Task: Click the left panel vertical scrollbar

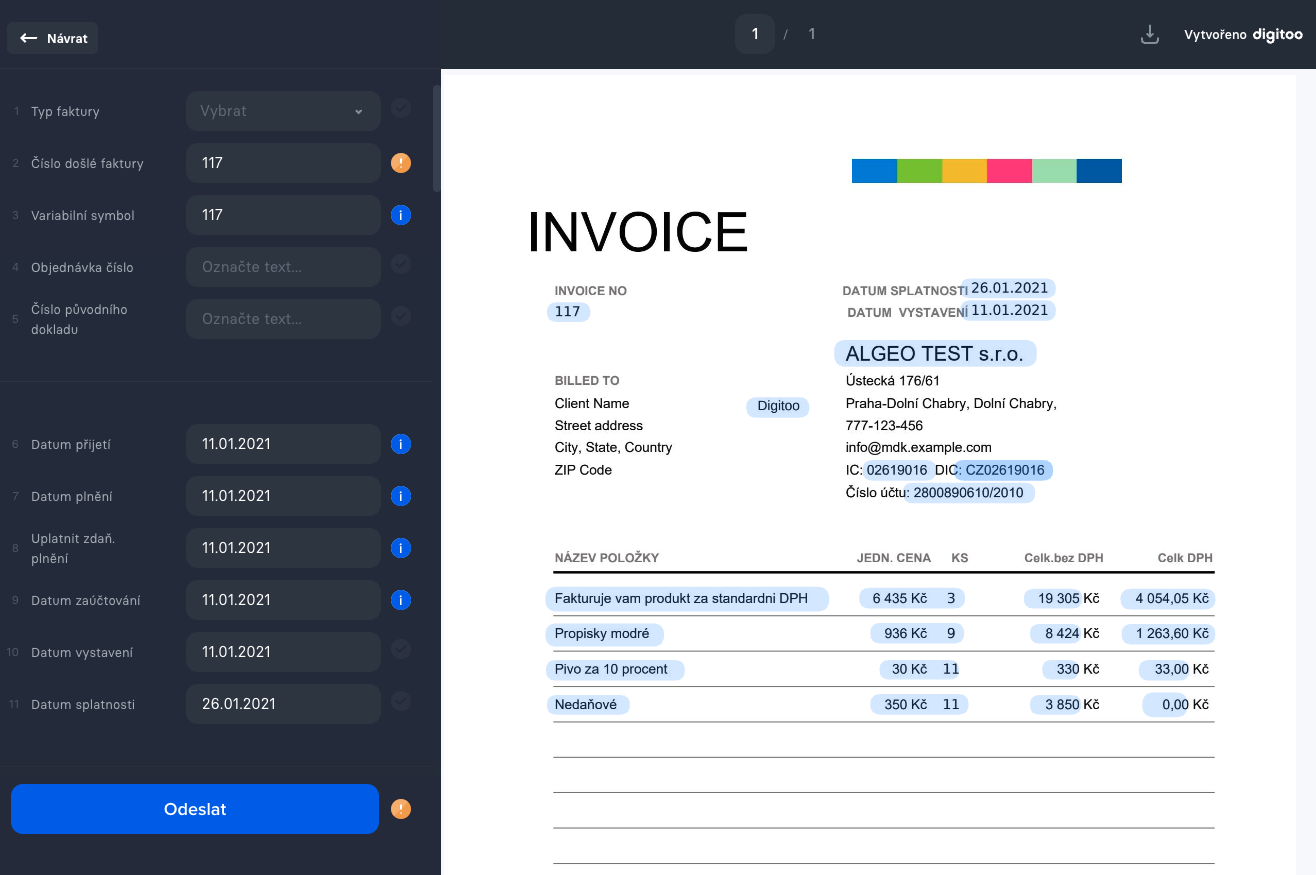Action: pyautogui.click(x=436, y=138)
